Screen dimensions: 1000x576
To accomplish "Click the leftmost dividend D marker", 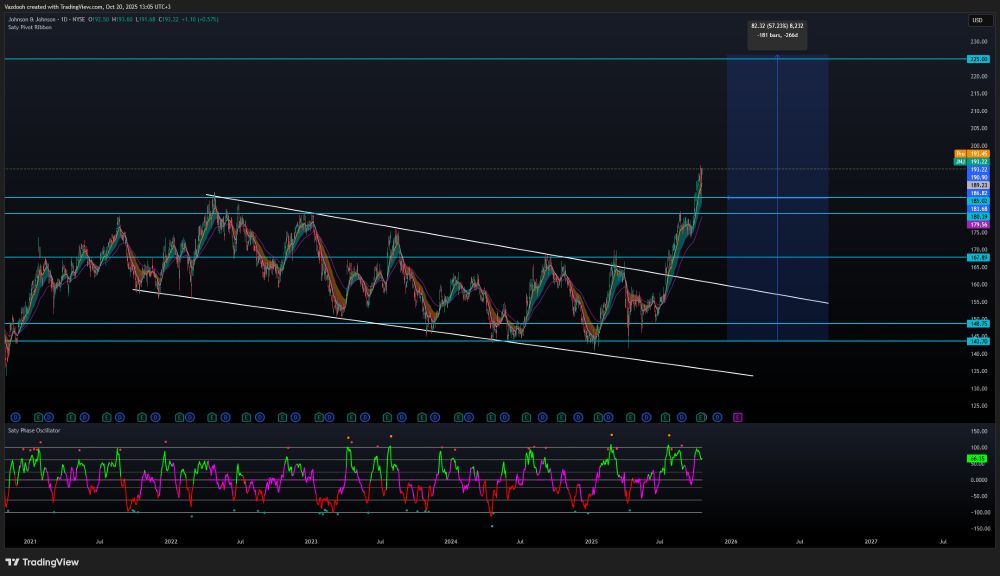I will (15, 417).
